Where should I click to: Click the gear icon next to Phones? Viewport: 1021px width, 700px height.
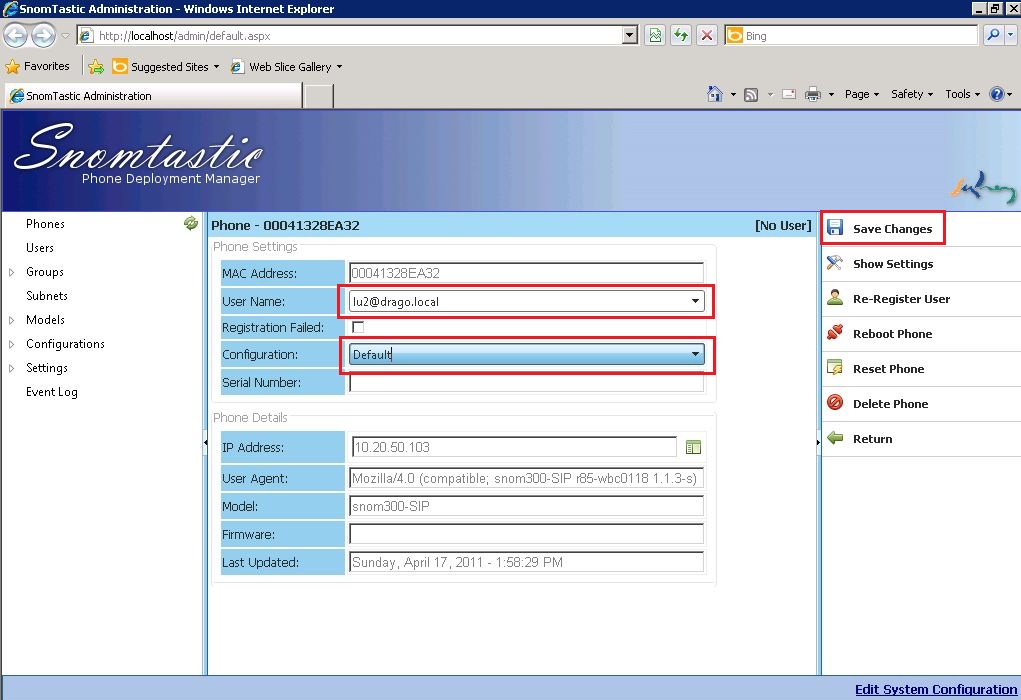click(190, 224)
